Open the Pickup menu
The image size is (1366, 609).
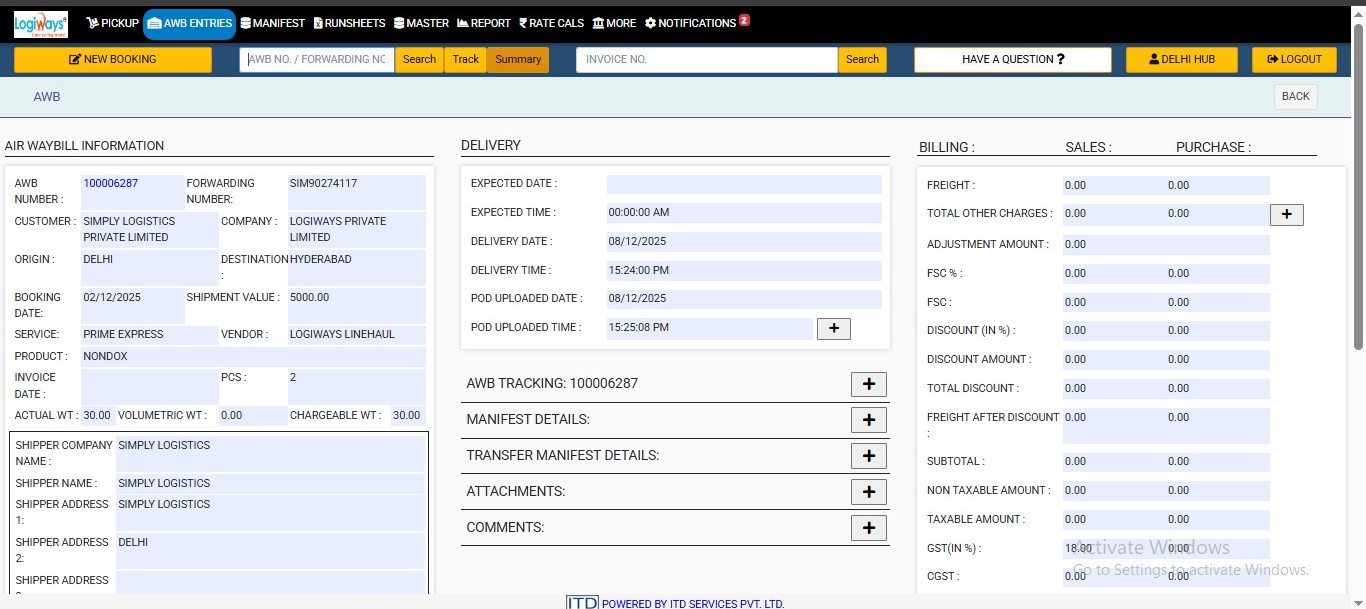coord(113,23)
